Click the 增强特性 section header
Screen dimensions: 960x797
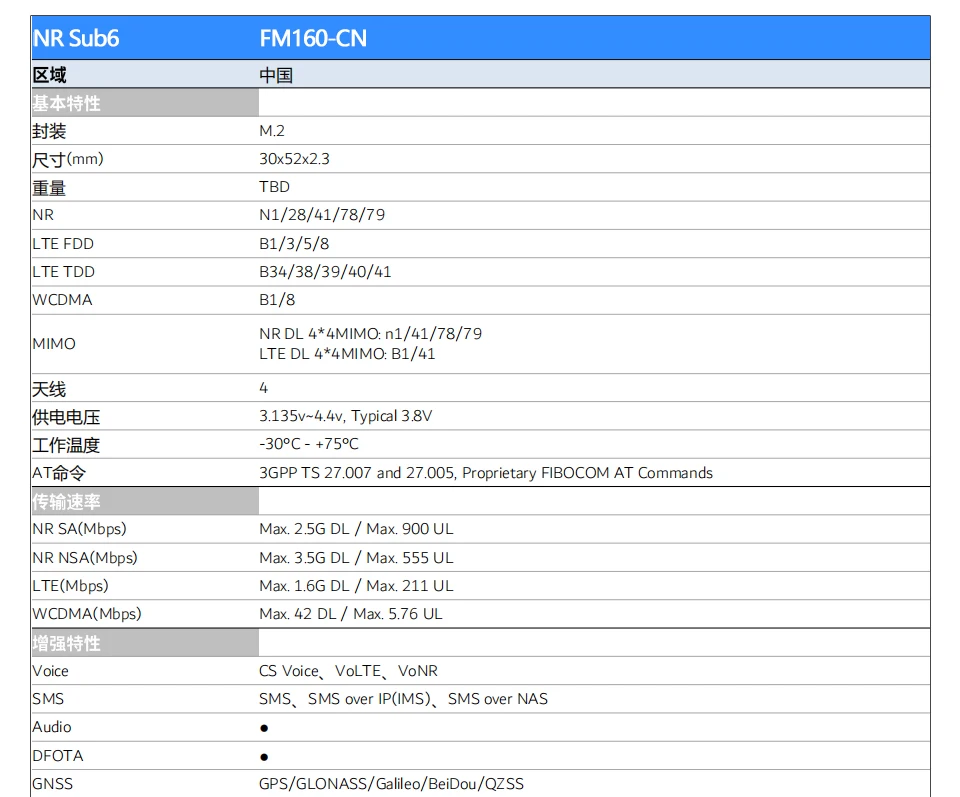[66, 643]
